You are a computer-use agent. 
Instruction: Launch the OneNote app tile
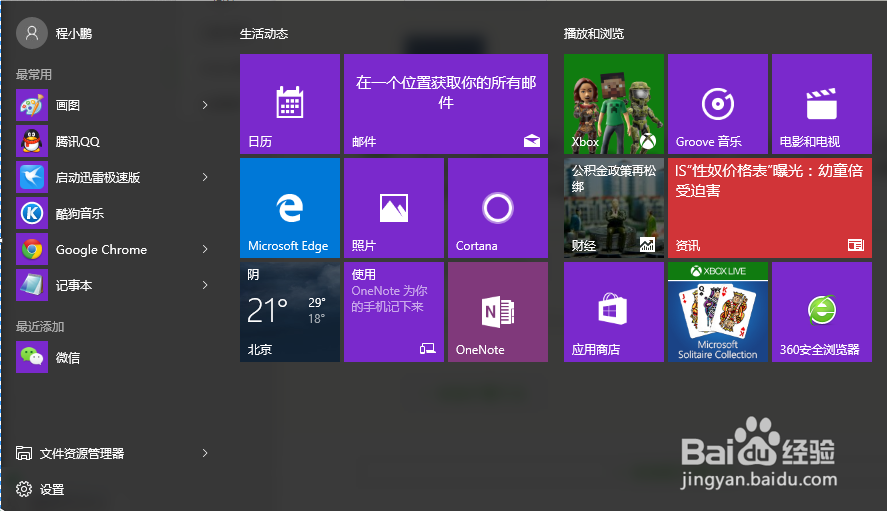pos(498,312)
